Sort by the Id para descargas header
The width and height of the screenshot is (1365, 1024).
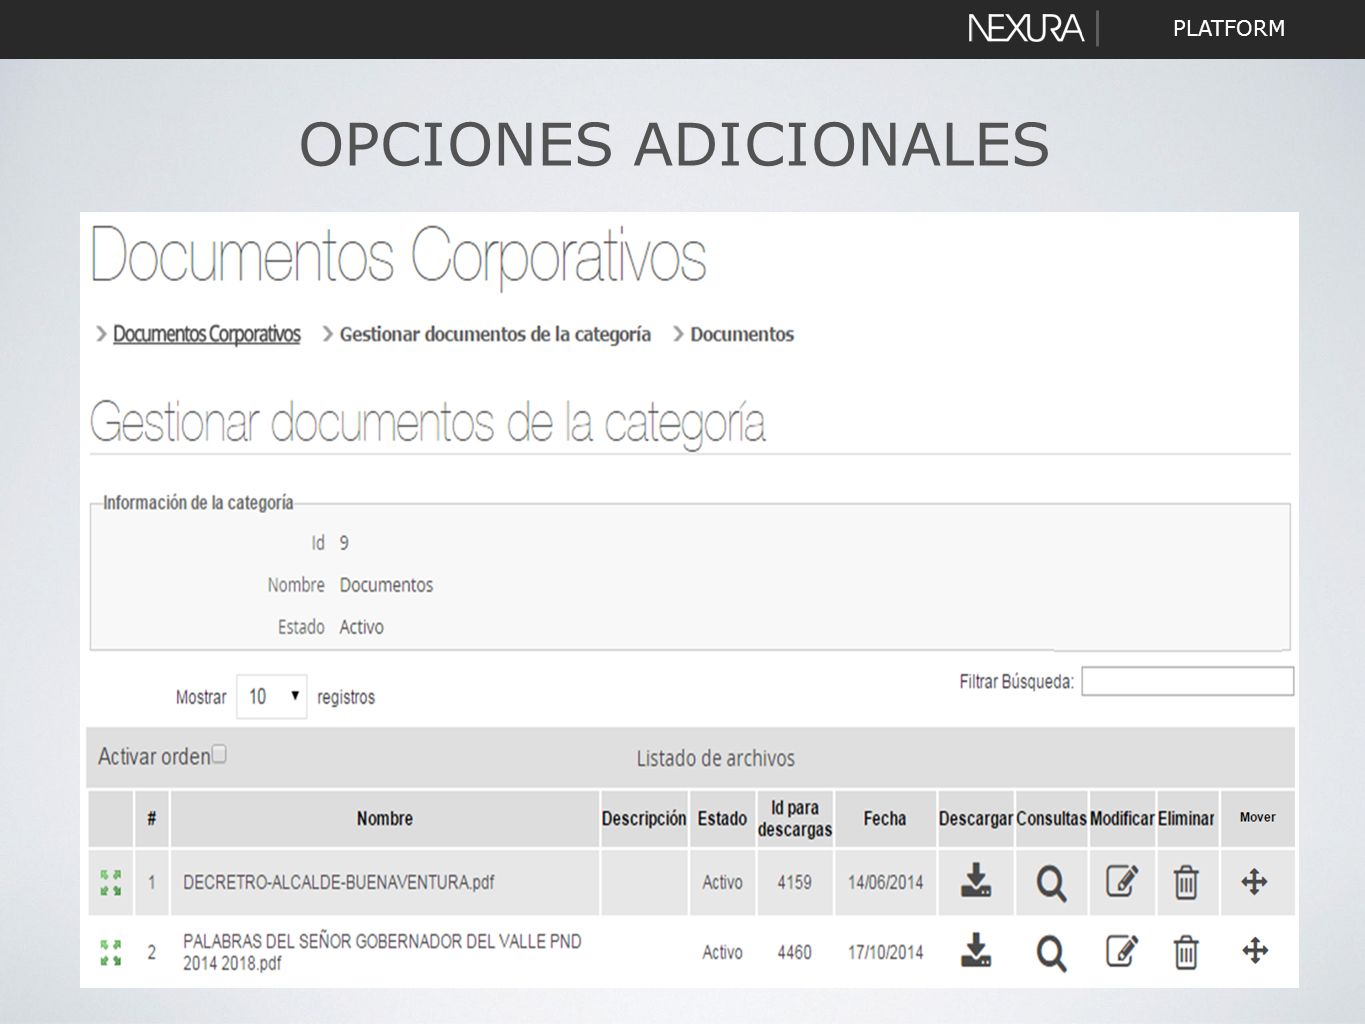pos(795,818)
